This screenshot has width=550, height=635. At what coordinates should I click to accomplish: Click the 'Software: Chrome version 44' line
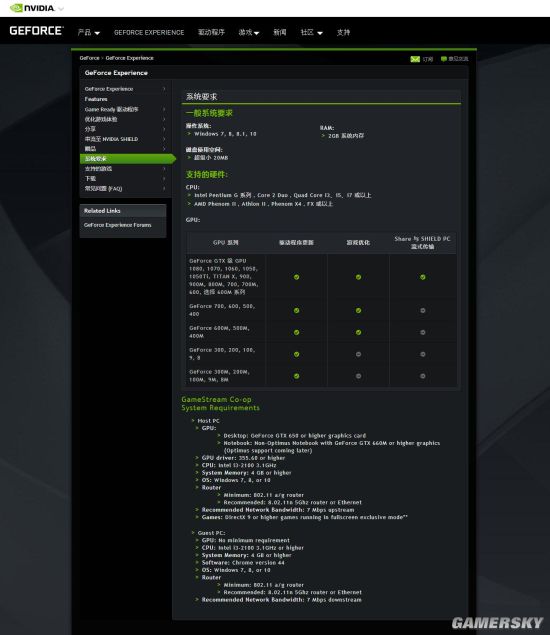point(243,563)
